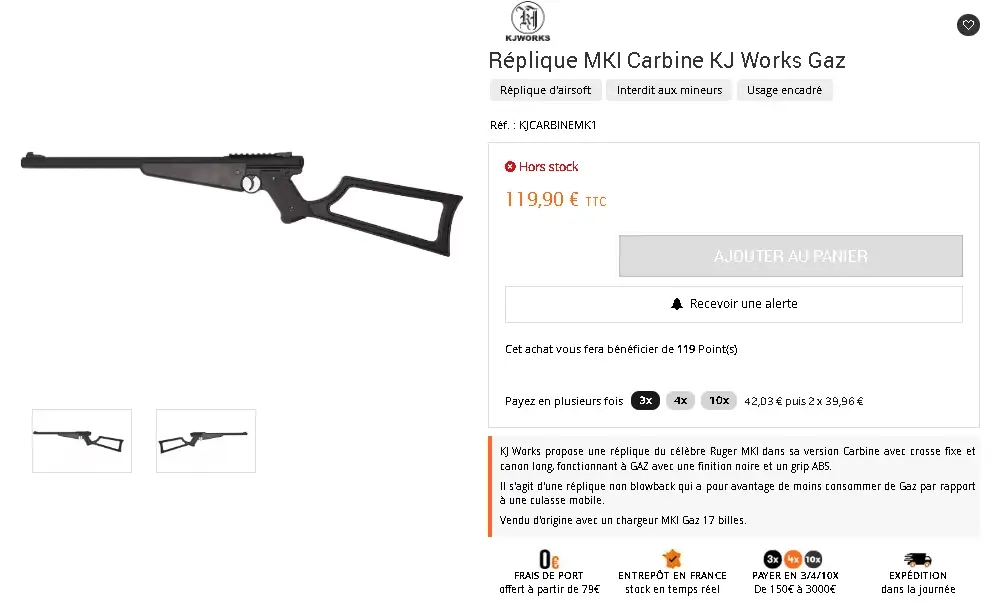Click the red out-of-stock icon
This screenshot has width=997, height=609.
[x=510, y=167]
